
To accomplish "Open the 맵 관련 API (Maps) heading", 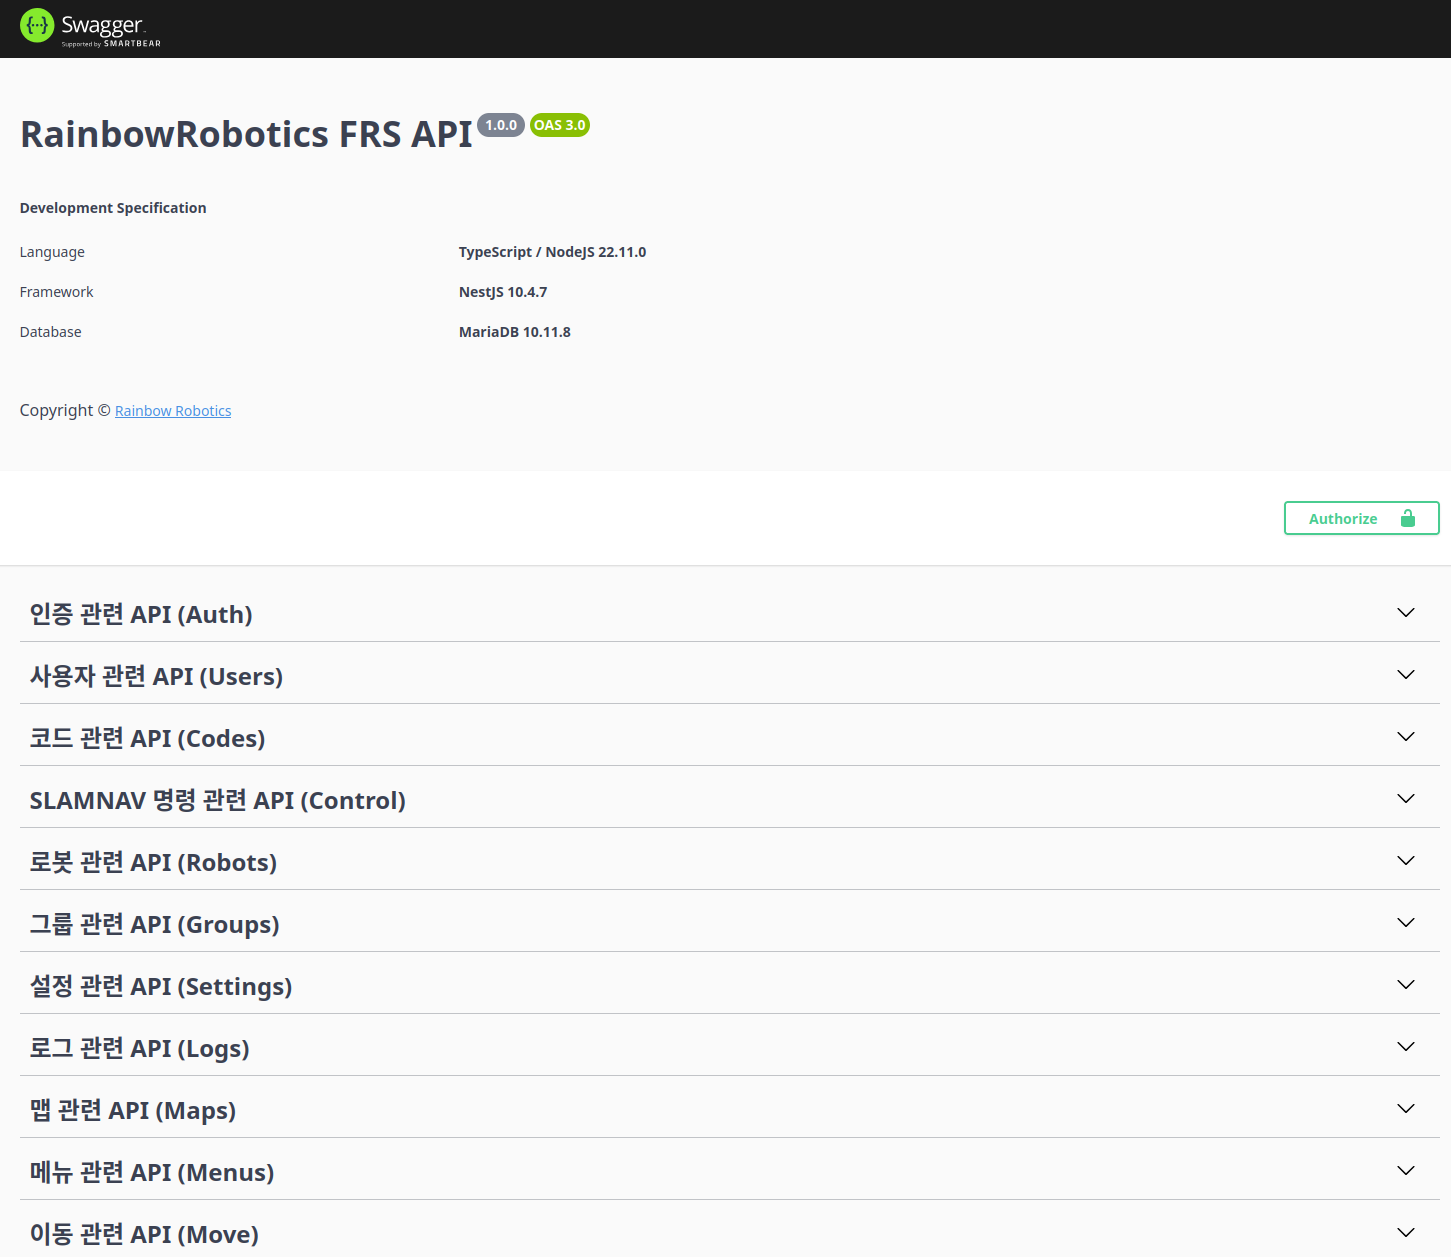I will [133, 1110].
